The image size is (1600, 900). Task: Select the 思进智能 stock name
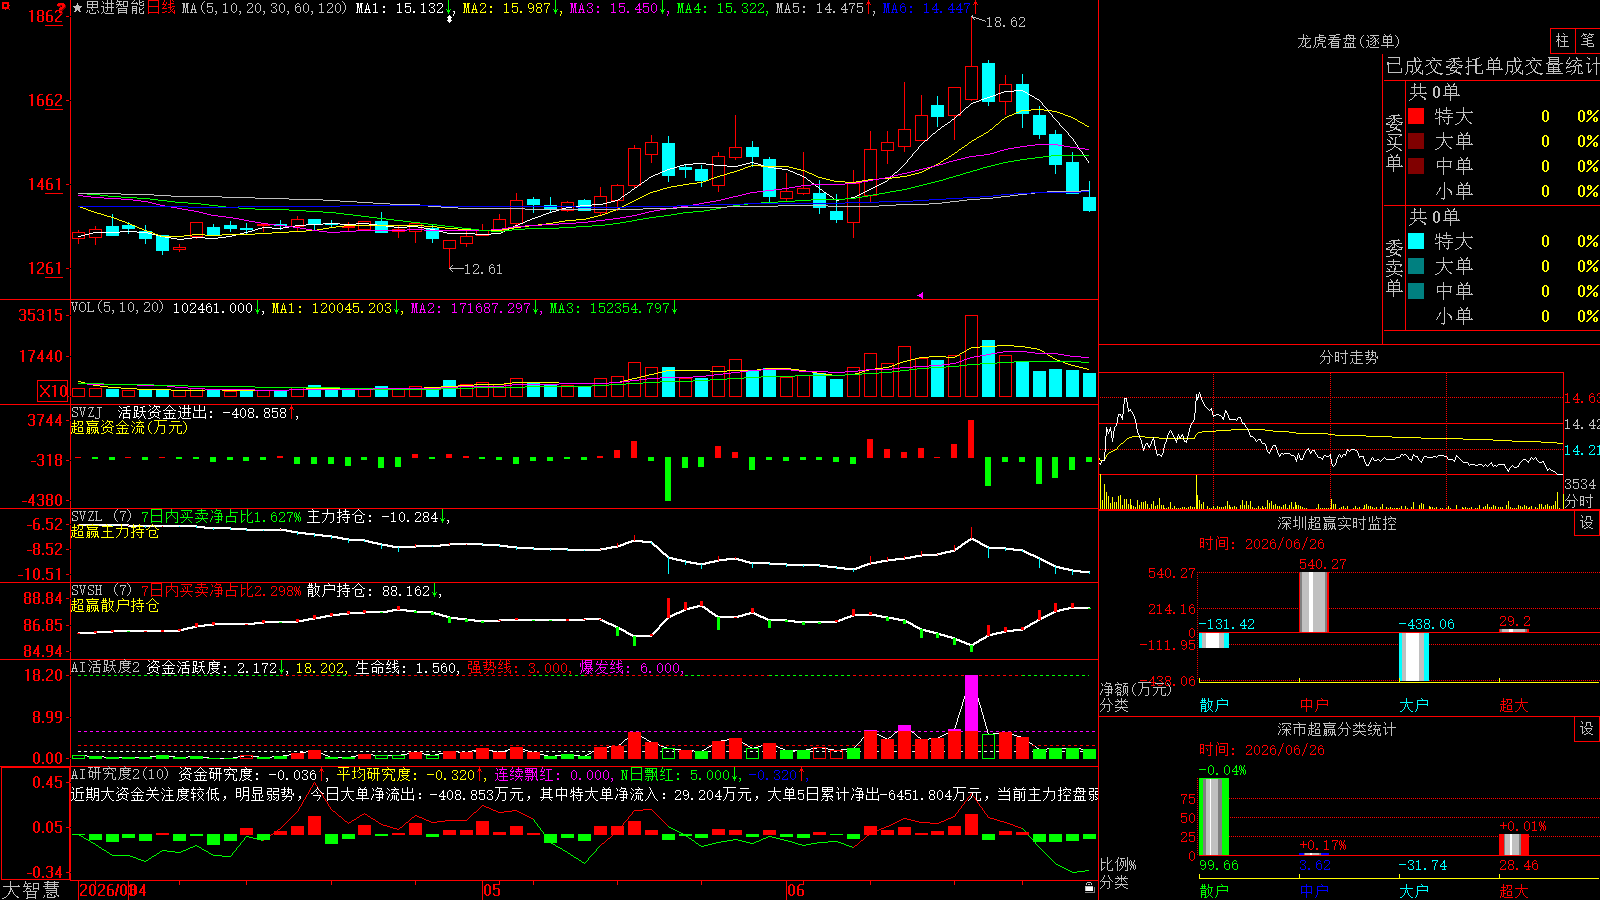pos(115,8)
